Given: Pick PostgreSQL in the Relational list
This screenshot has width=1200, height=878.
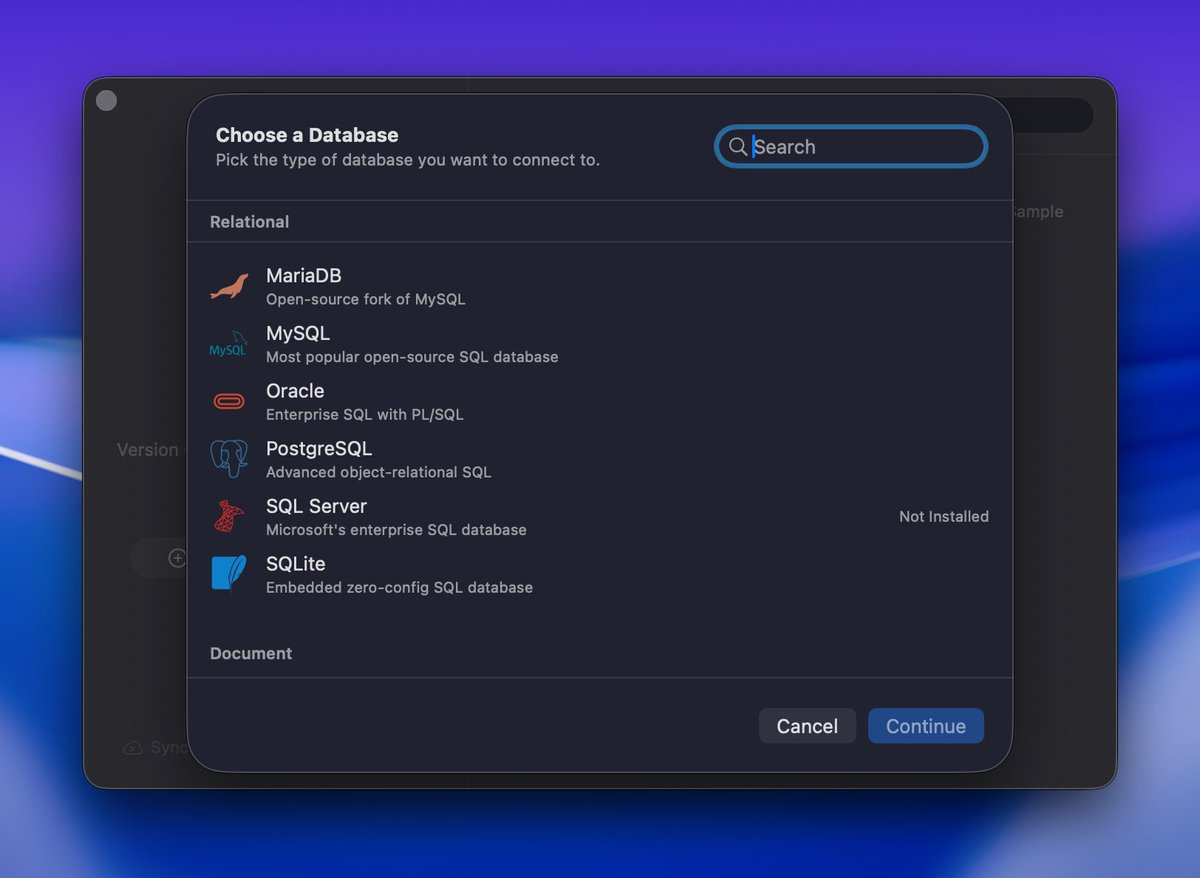Looking at the screenshot, I should tap(599, 459).
